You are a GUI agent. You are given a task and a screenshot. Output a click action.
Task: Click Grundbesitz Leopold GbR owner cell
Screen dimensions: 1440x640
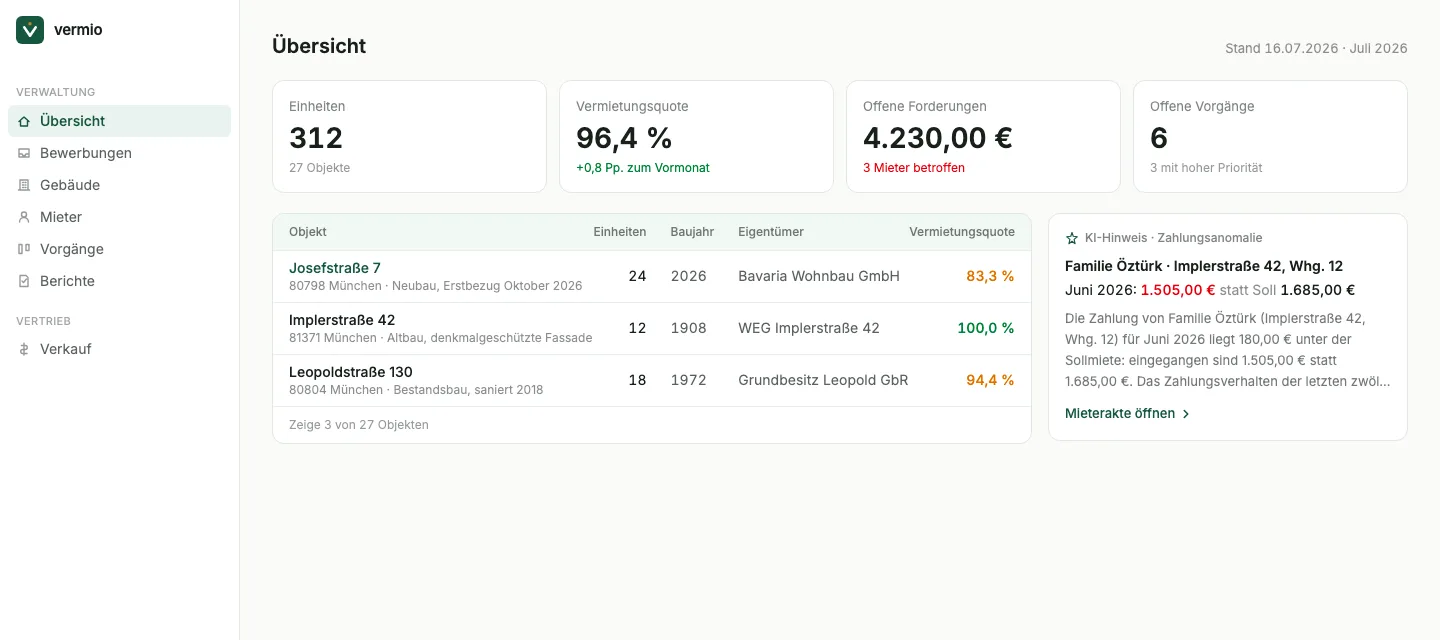point(823,380)
